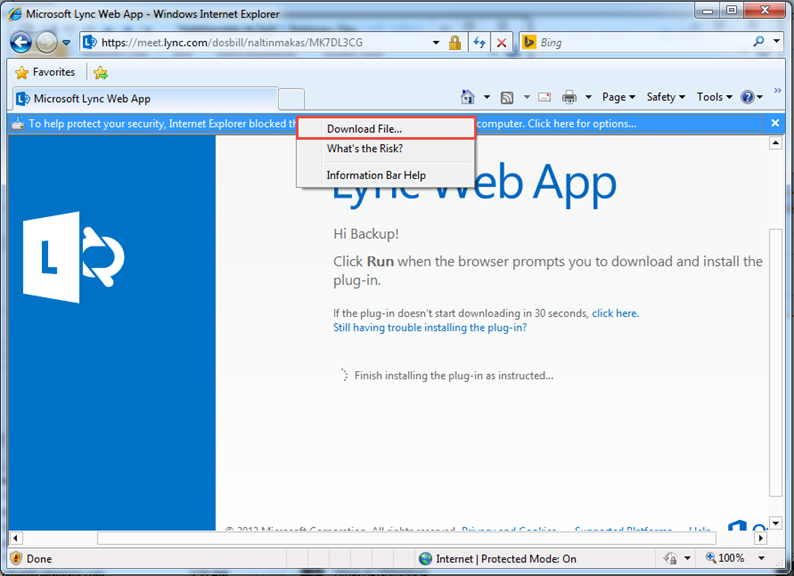Open 'Still having trouble installing the plug-in?' link

pos(430,328)
